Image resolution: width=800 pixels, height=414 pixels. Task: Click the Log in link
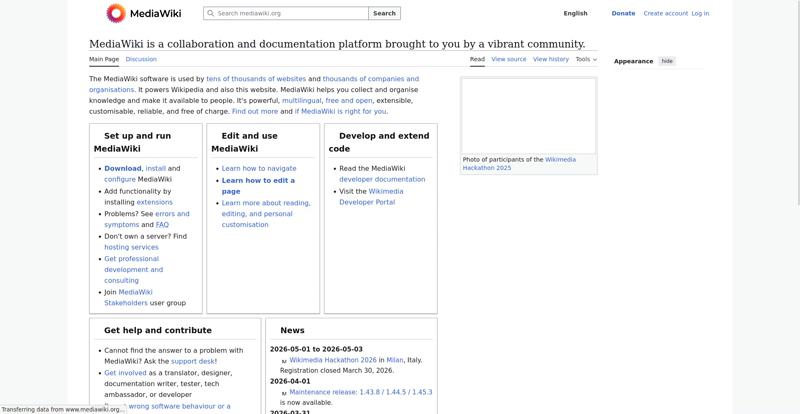click(700, 13)
